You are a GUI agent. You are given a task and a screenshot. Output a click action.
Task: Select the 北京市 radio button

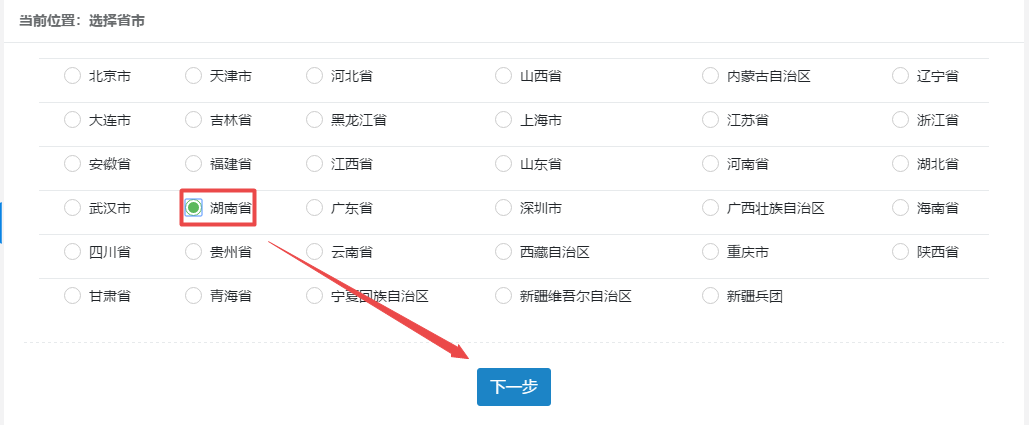point(72,76)
